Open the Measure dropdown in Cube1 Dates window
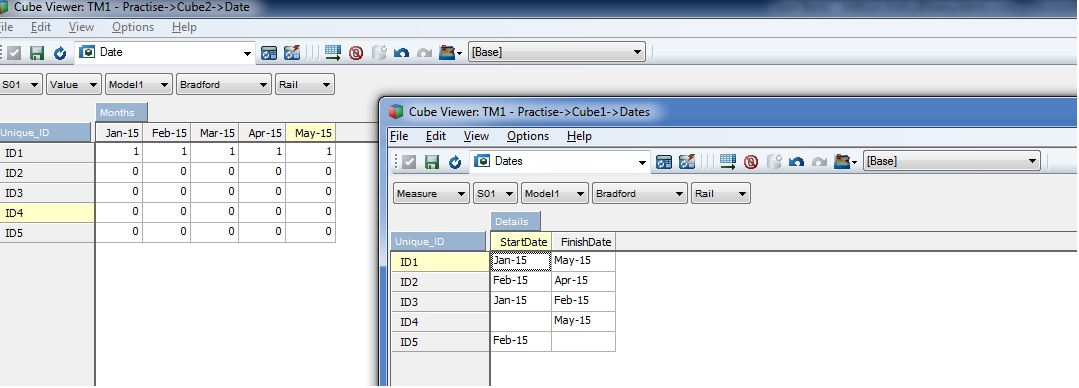Image resolution: width=1079 pixels, height=388 pixels. coord(431,193)
